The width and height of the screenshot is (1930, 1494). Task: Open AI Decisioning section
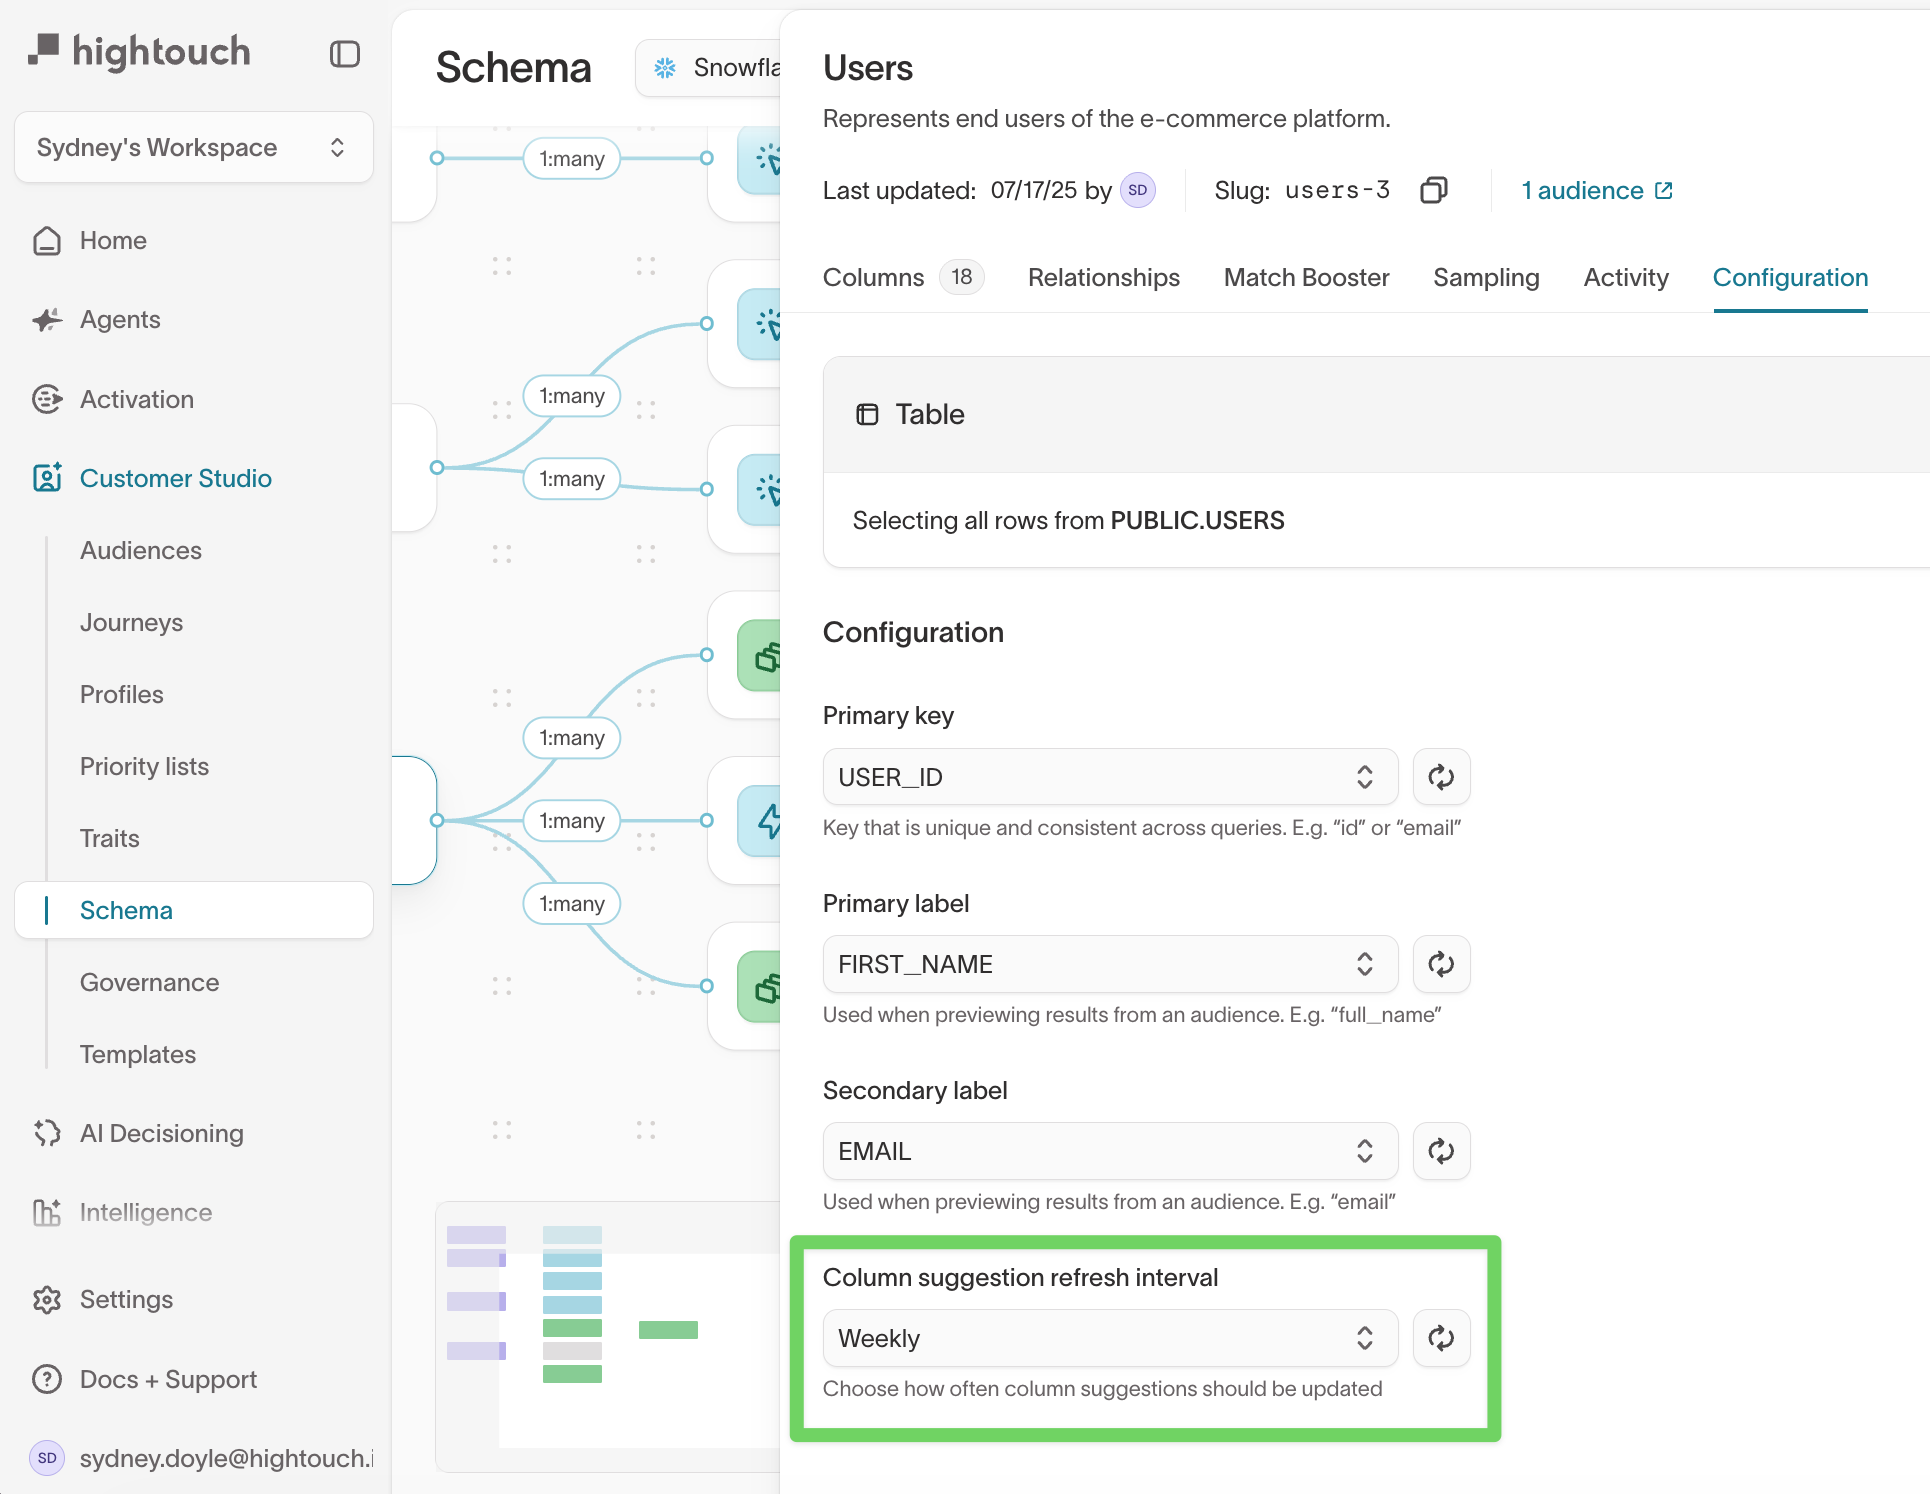tap(161, 1133)
